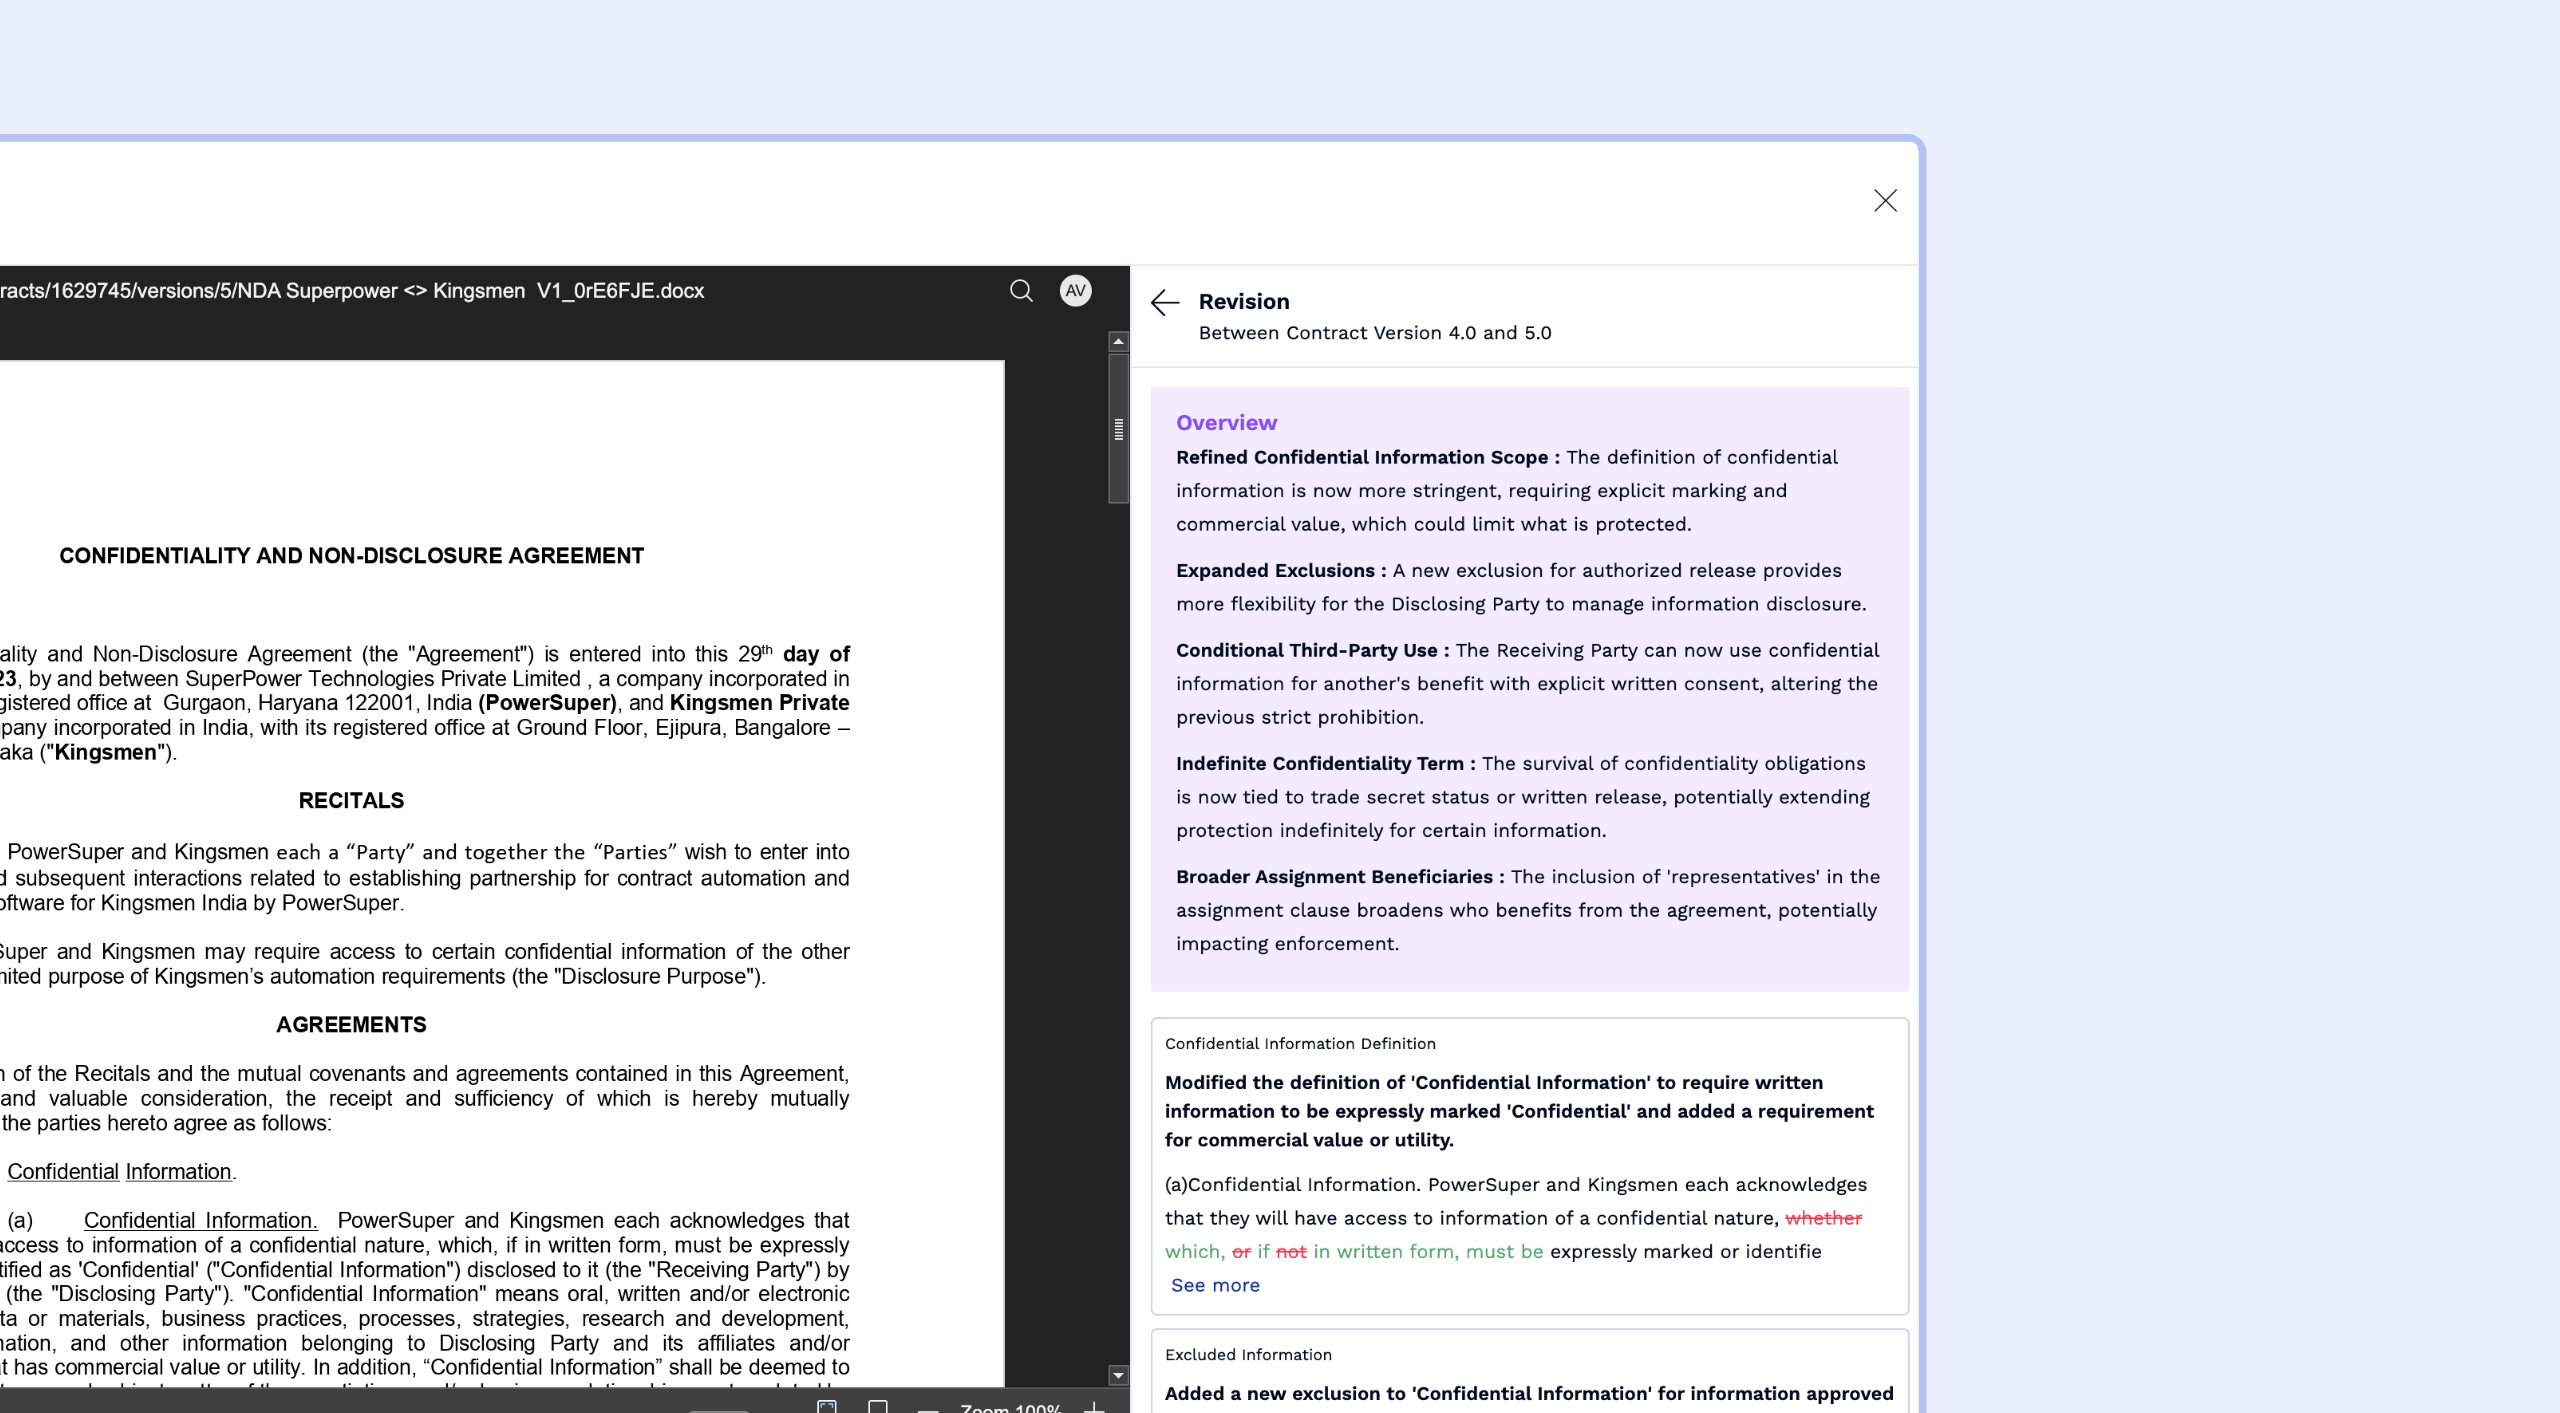Click underlined Confidential Information section heading
2560x1413 pixels.
coord(119,1171)
